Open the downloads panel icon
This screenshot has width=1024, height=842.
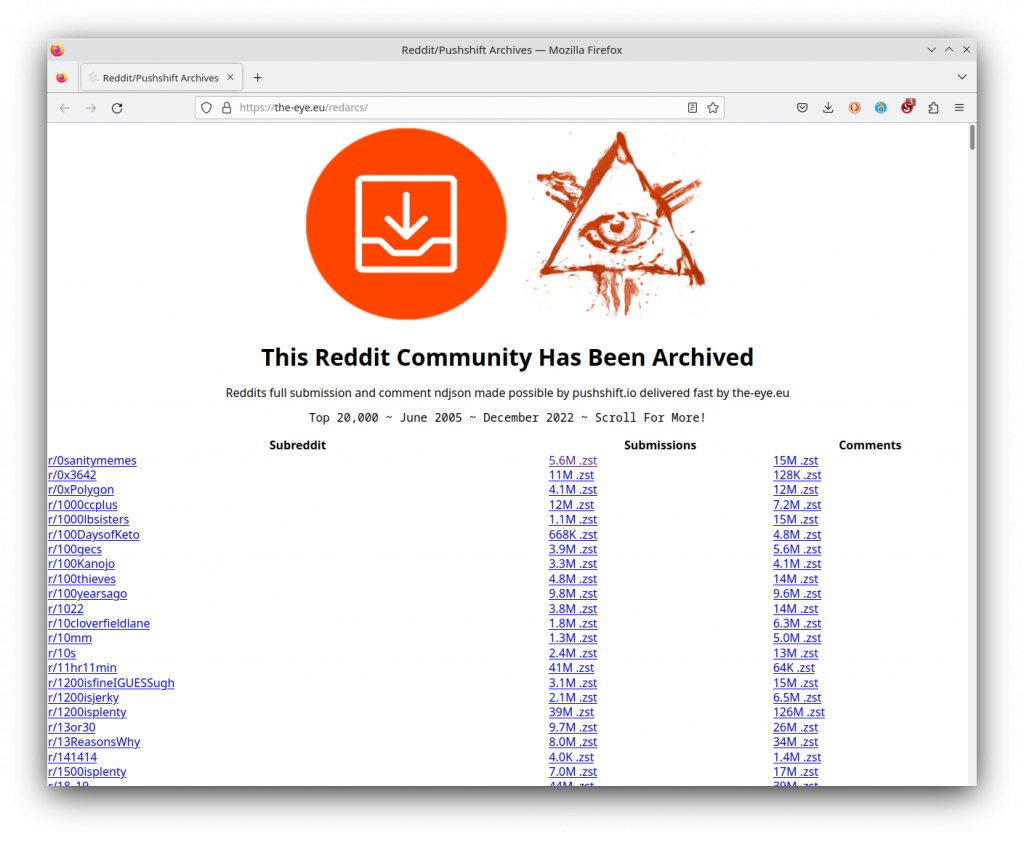pyautogui.click(x=828, y=108)
